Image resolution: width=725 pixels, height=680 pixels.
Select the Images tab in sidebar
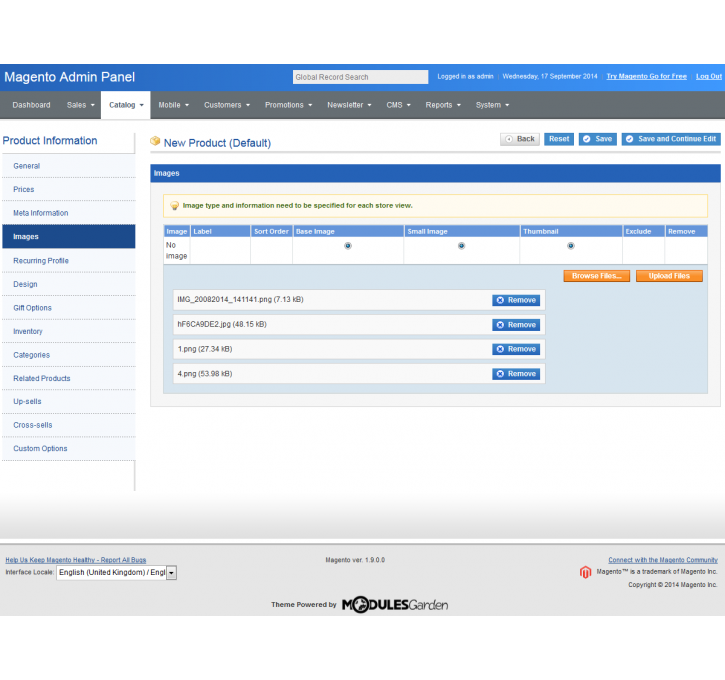[x=69, y=237]
